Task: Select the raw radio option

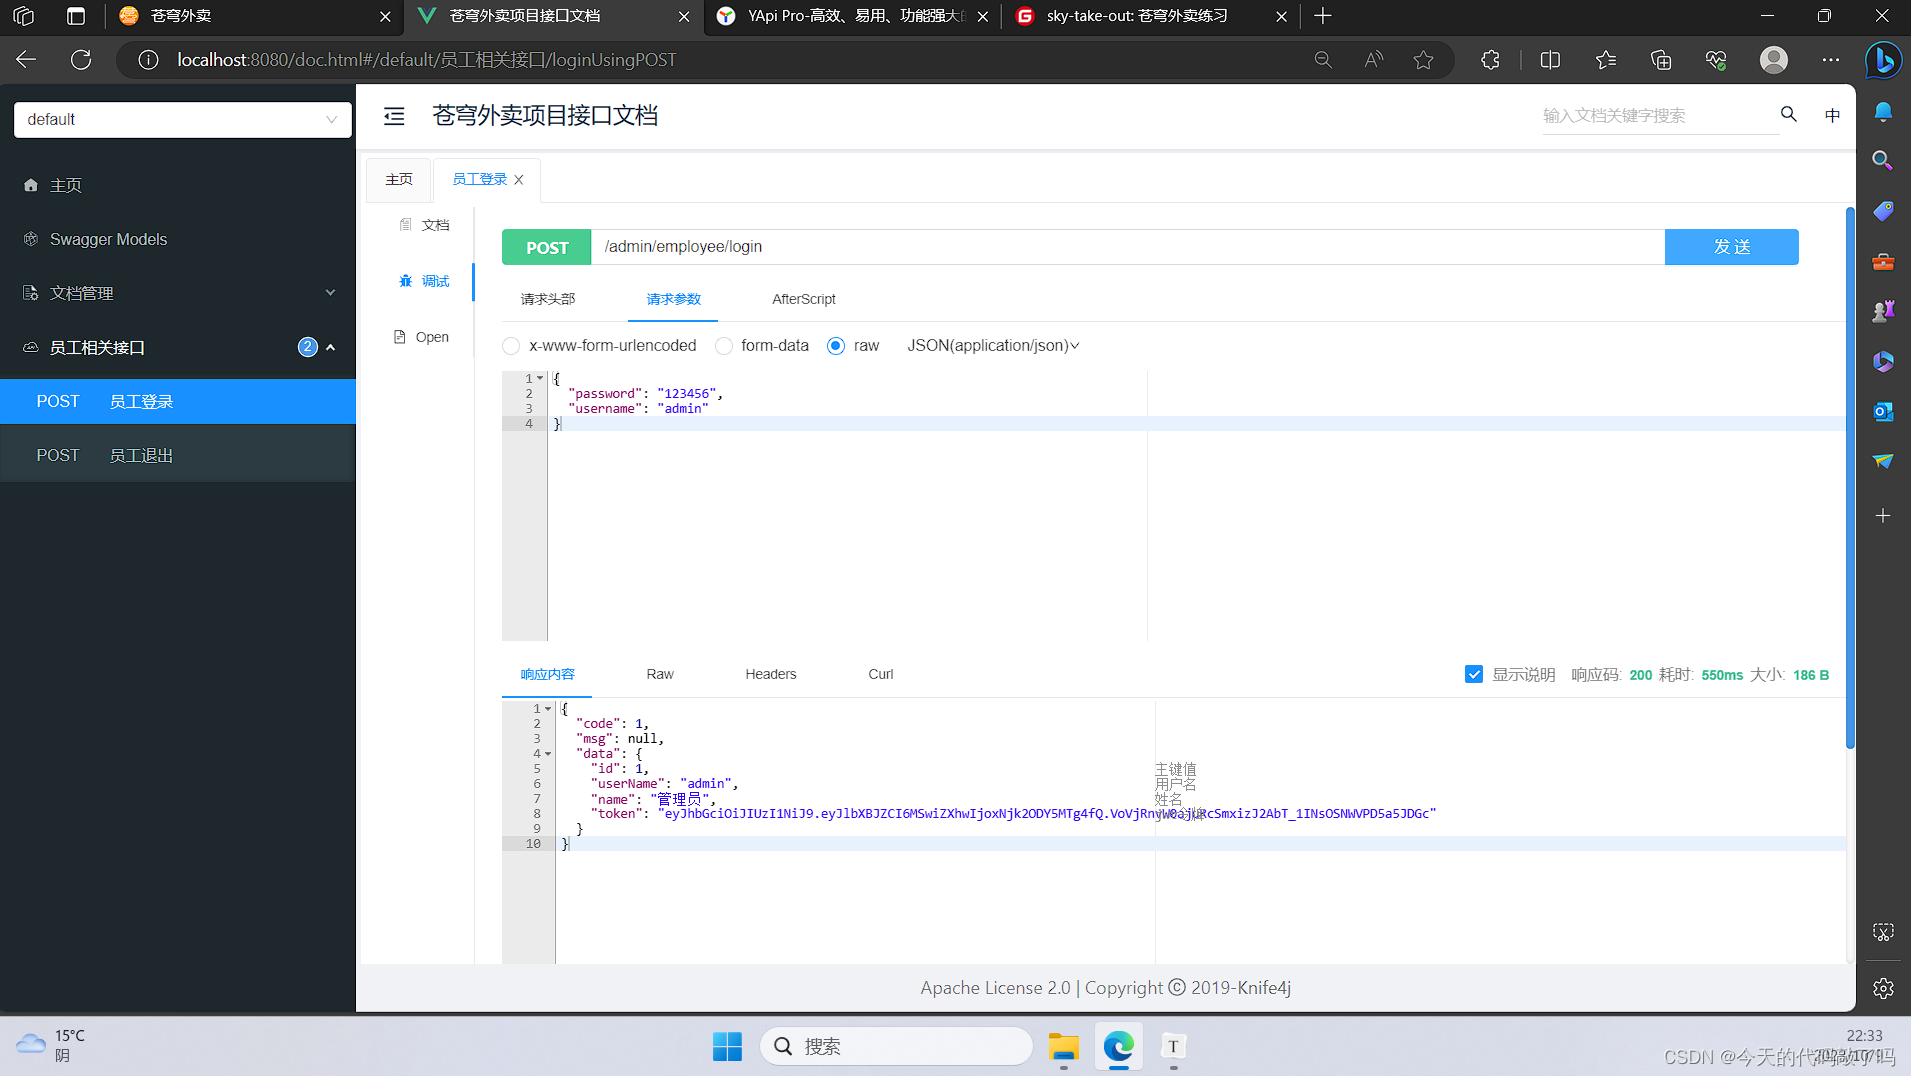Action: [836, 346]
